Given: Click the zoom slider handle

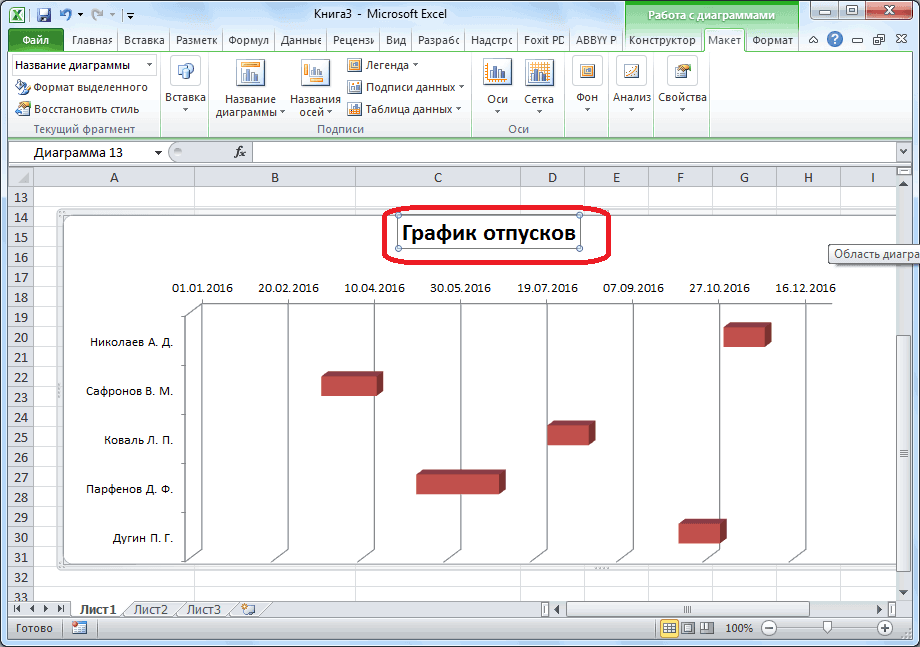Looking at the screenshot, I should tap(826, 628).
